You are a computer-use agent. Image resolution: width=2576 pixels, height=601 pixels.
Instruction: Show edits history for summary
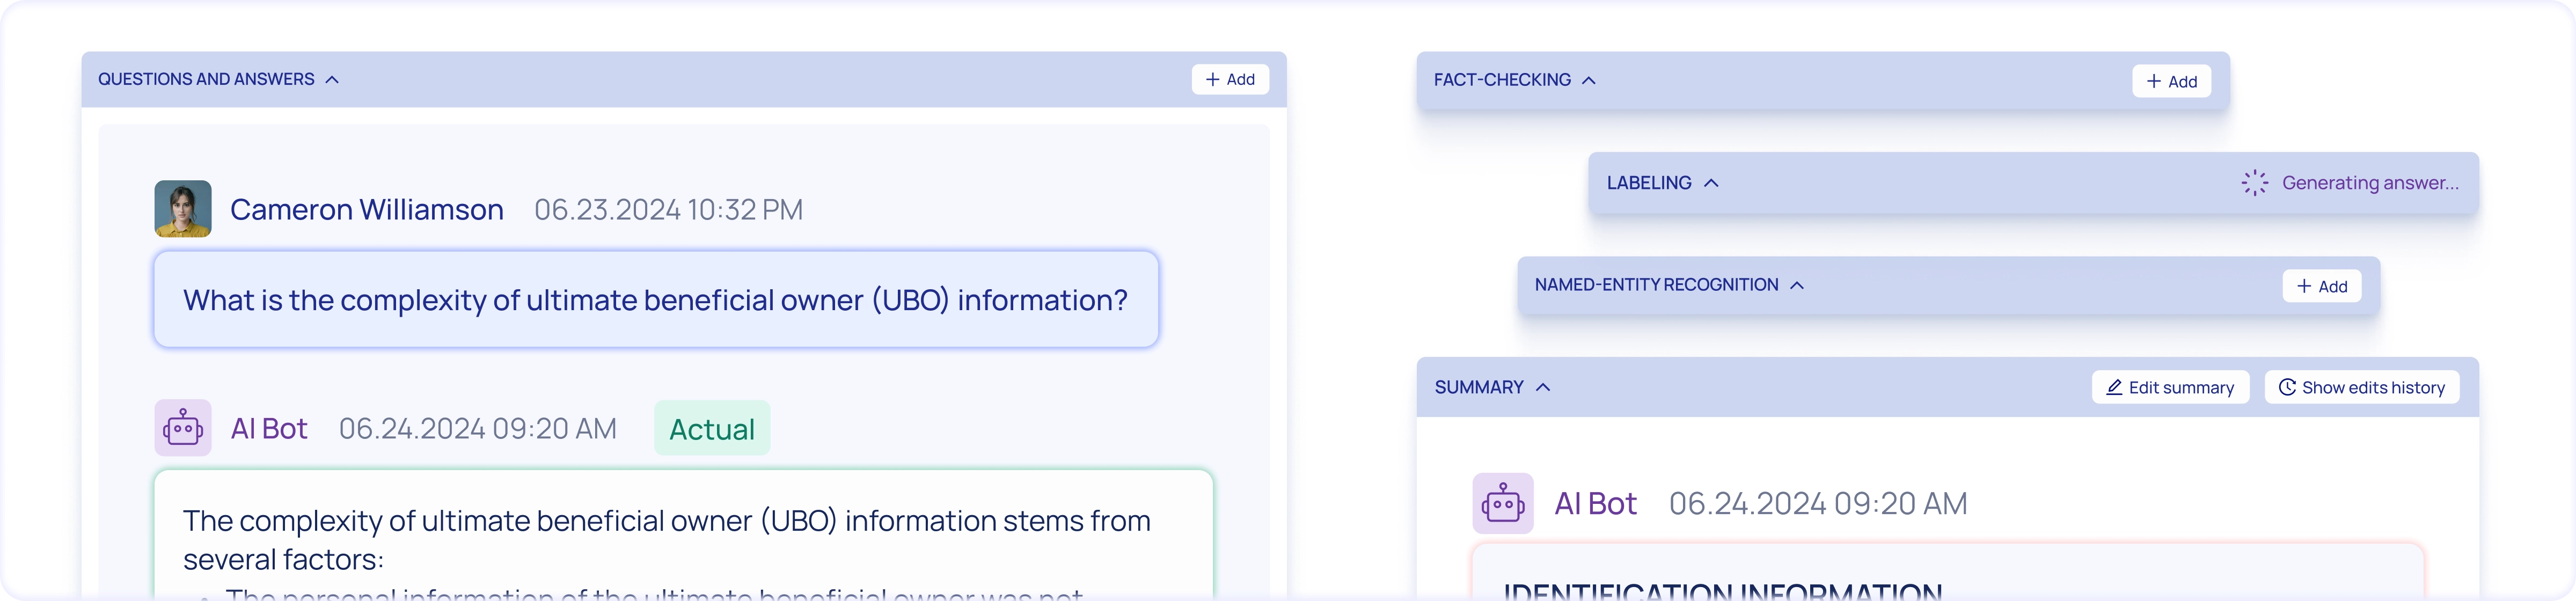2361,387
